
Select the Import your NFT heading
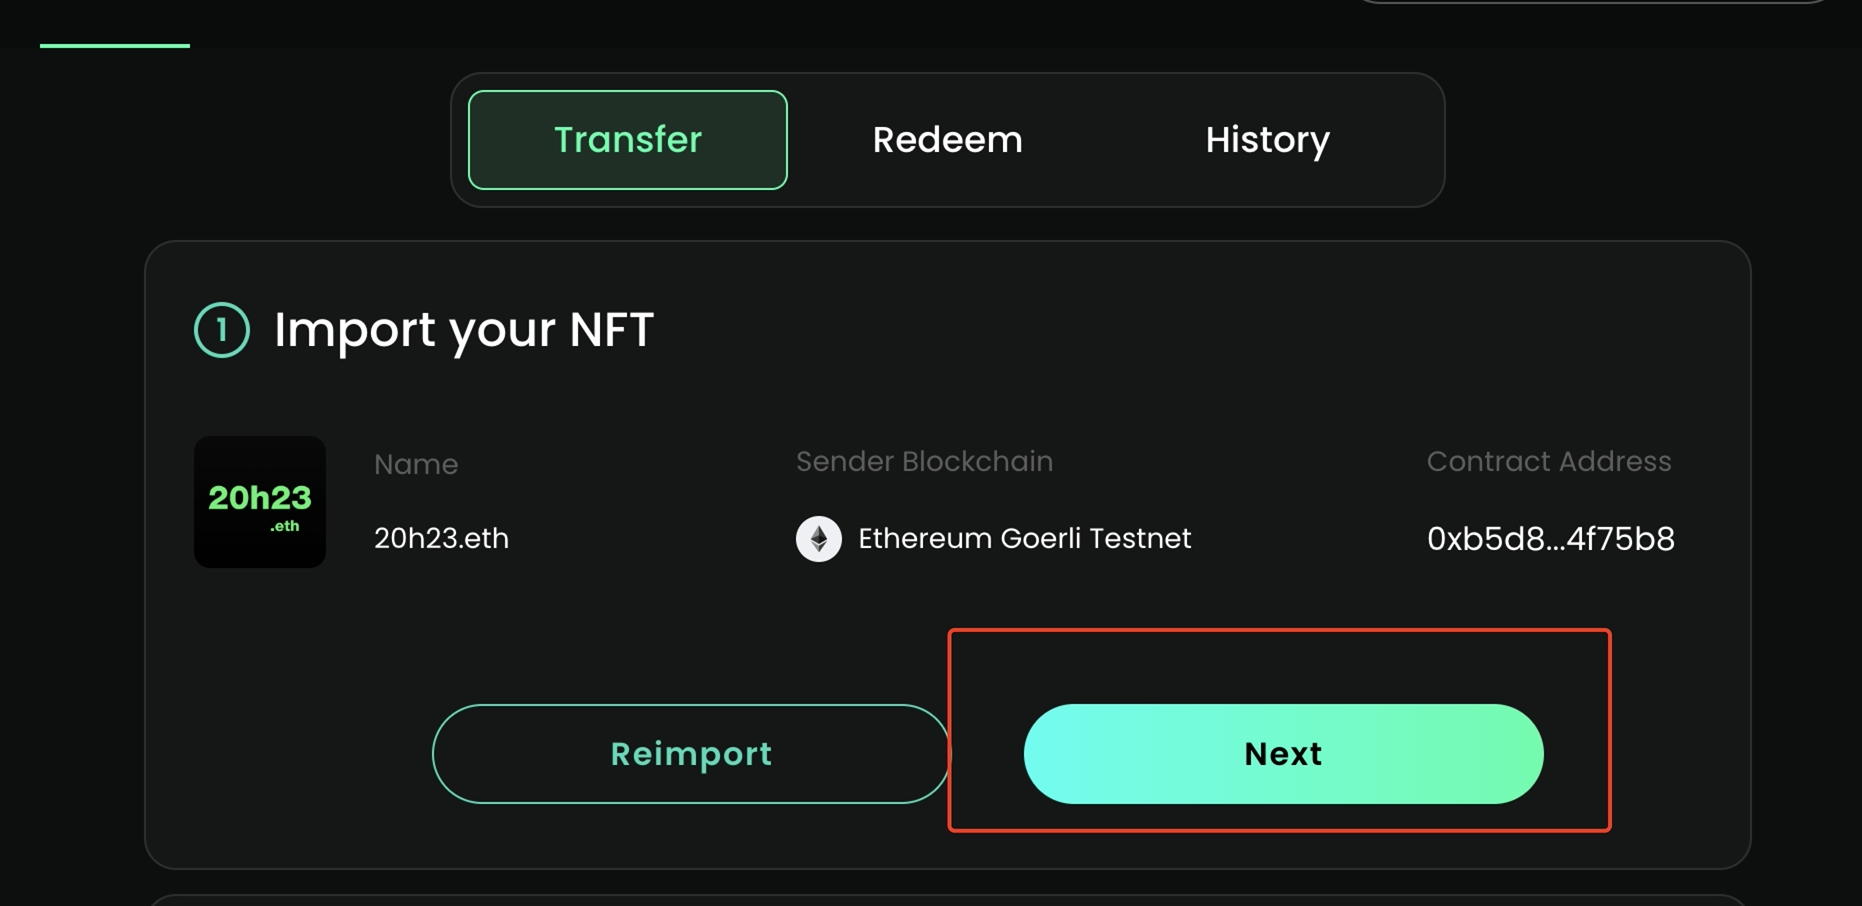464,329
